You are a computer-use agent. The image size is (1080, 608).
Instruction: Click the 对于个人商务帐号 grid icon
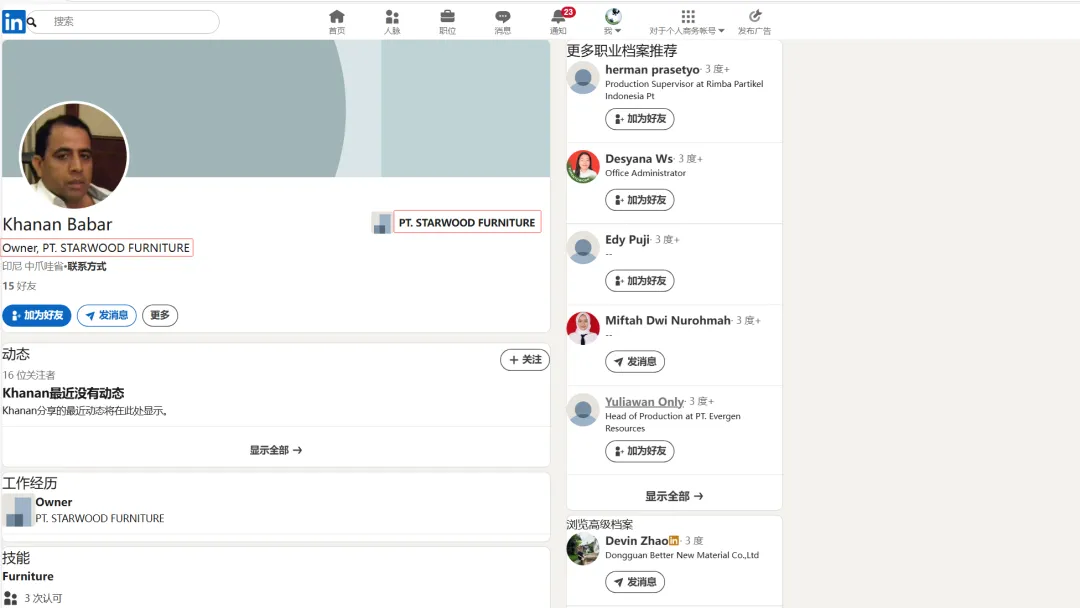687,16
